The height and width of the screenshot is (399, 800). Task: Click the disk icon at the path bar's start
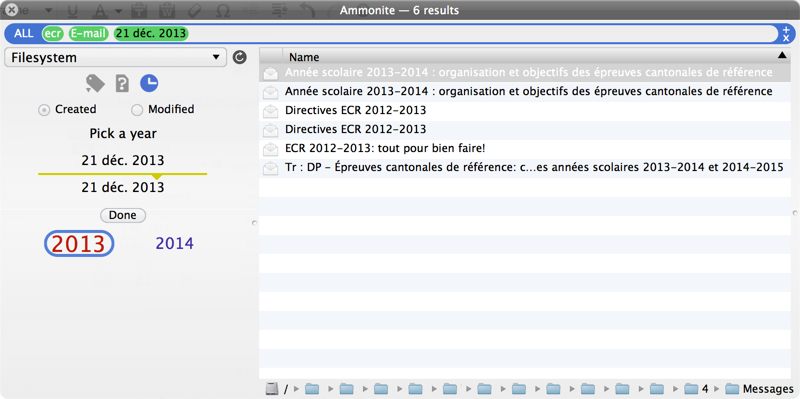pos(271,389)
